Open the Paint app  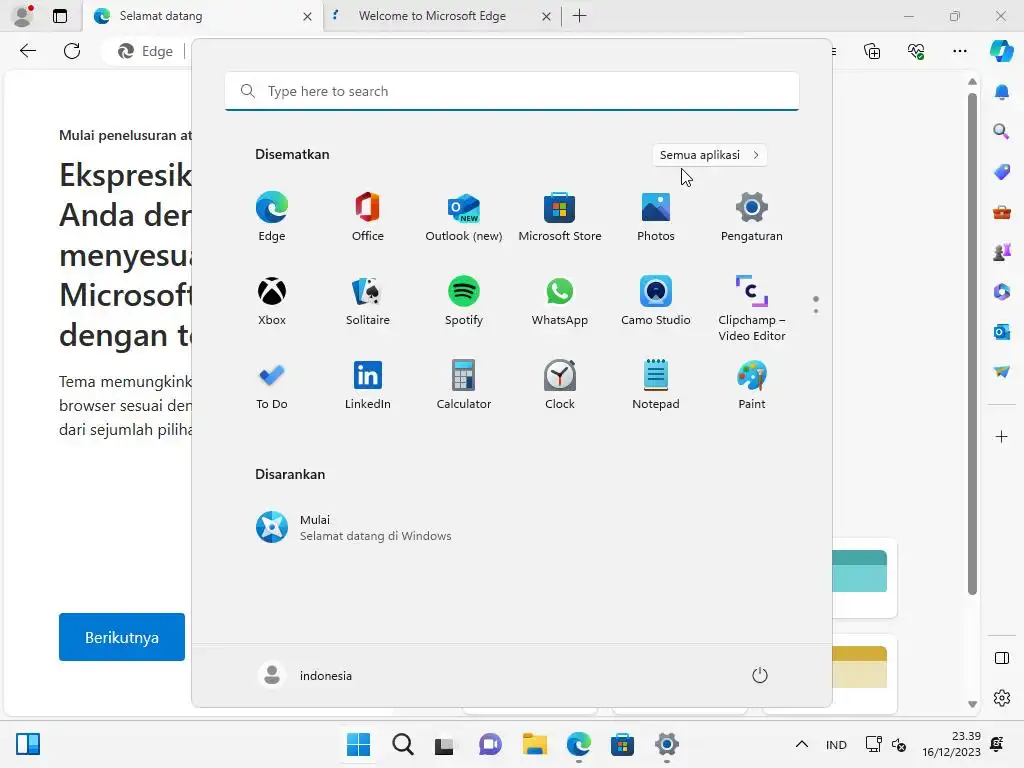[752, 385]
